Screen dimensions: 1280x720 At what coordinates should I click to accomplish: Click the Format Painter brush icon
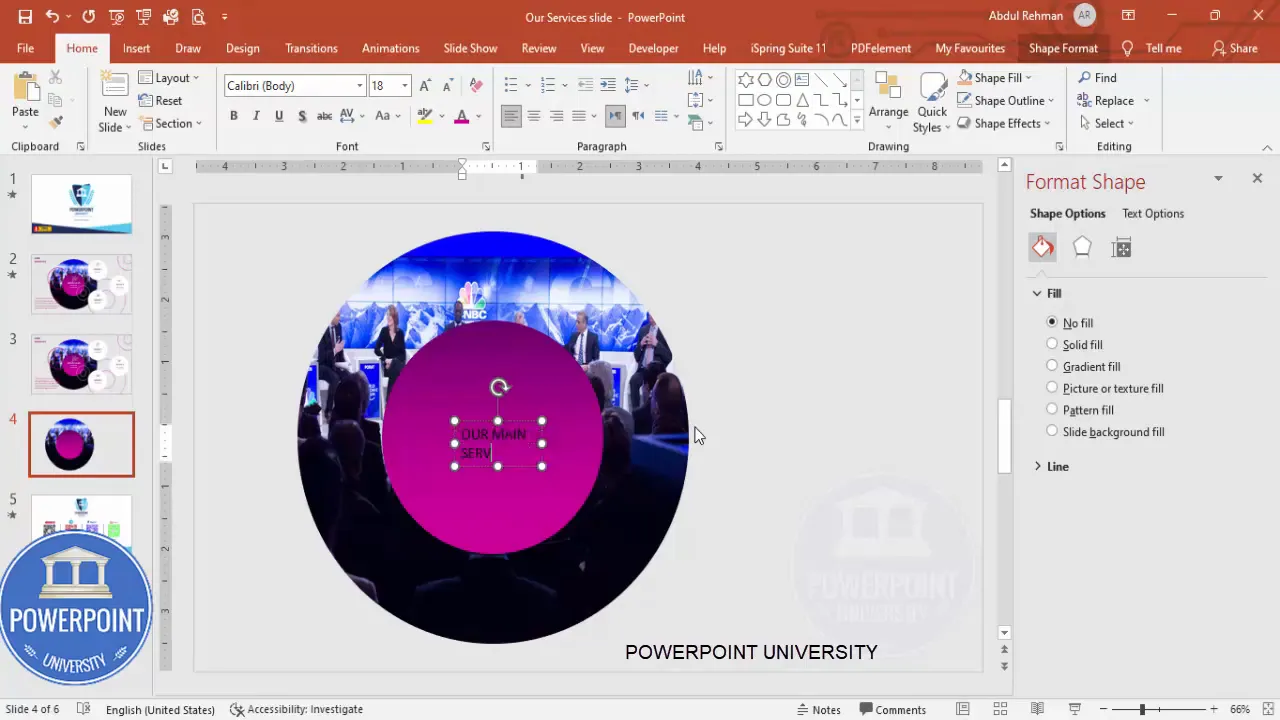coord(56,122)
